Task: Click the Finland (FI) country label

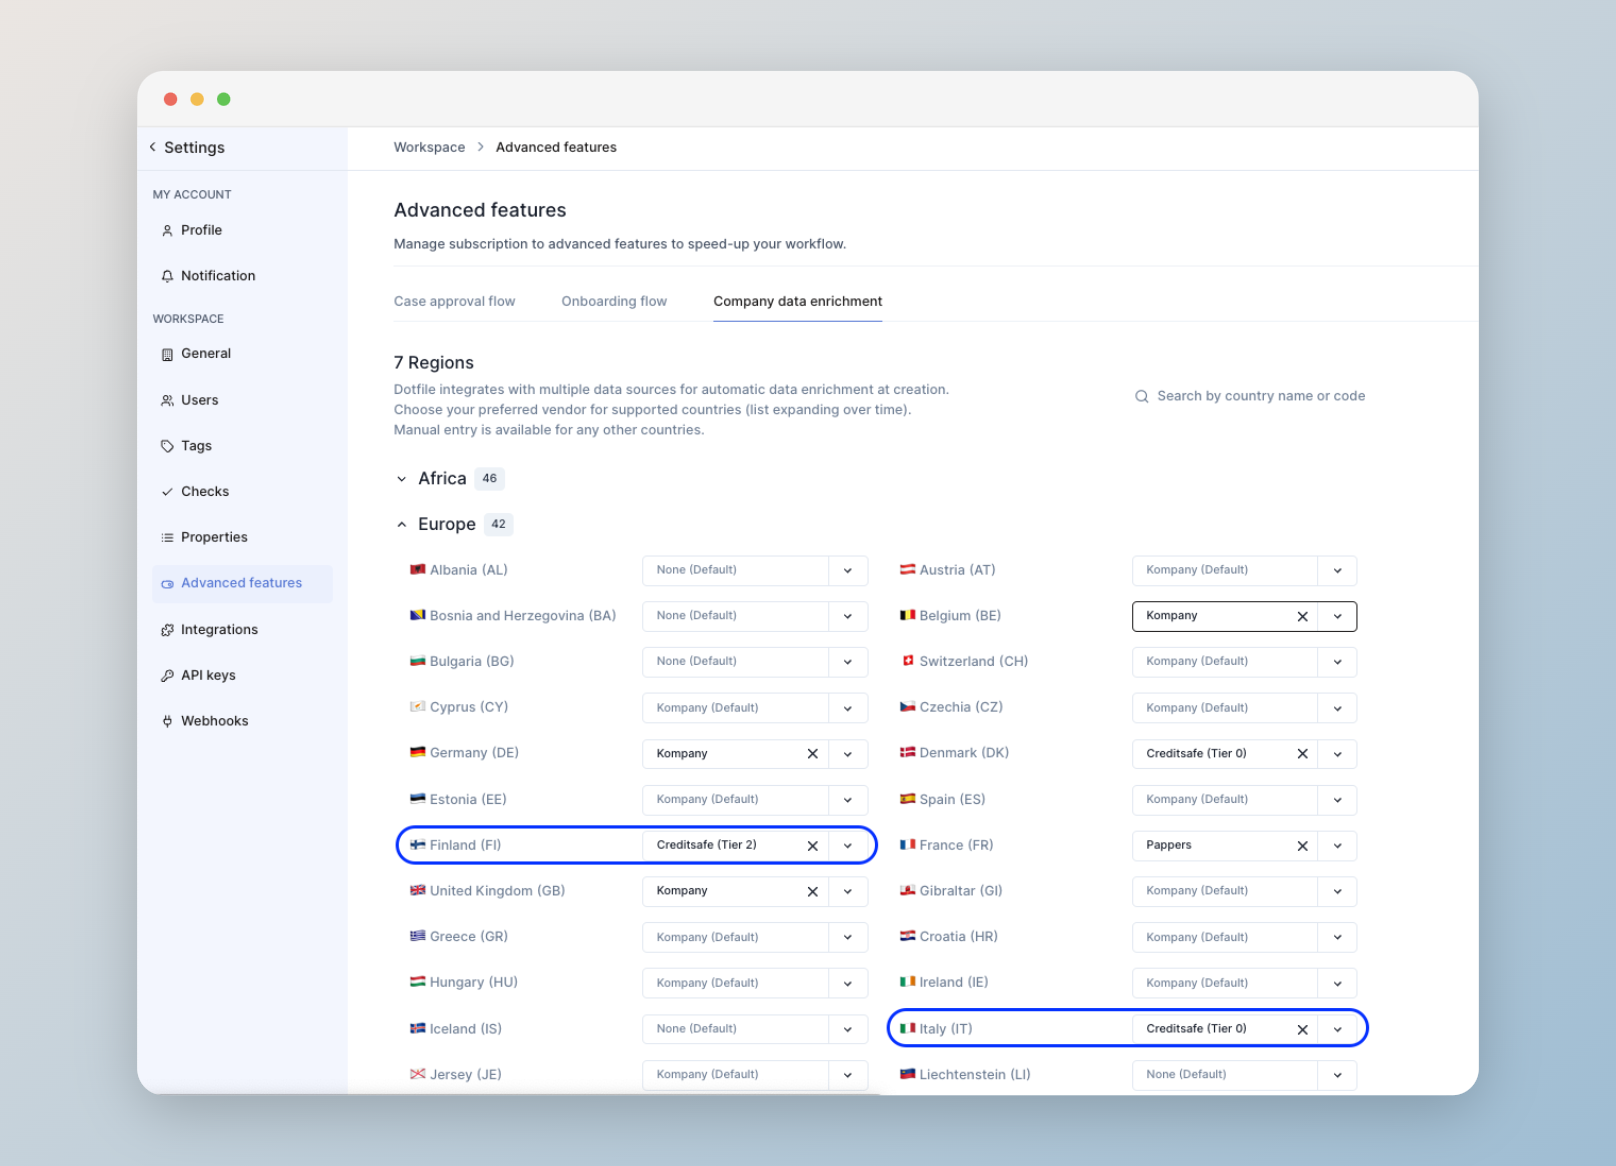Action: [465, 846]
